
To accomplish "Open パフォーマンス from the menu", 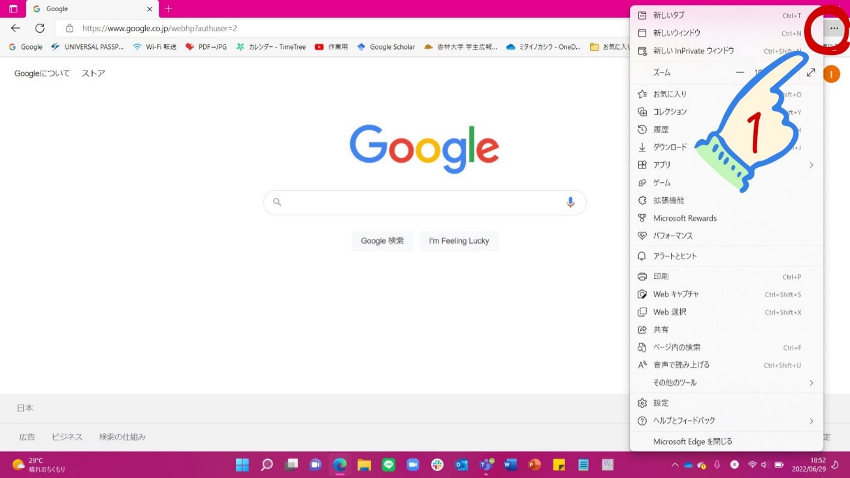I will pyautogui.click(x=726, y=236).
